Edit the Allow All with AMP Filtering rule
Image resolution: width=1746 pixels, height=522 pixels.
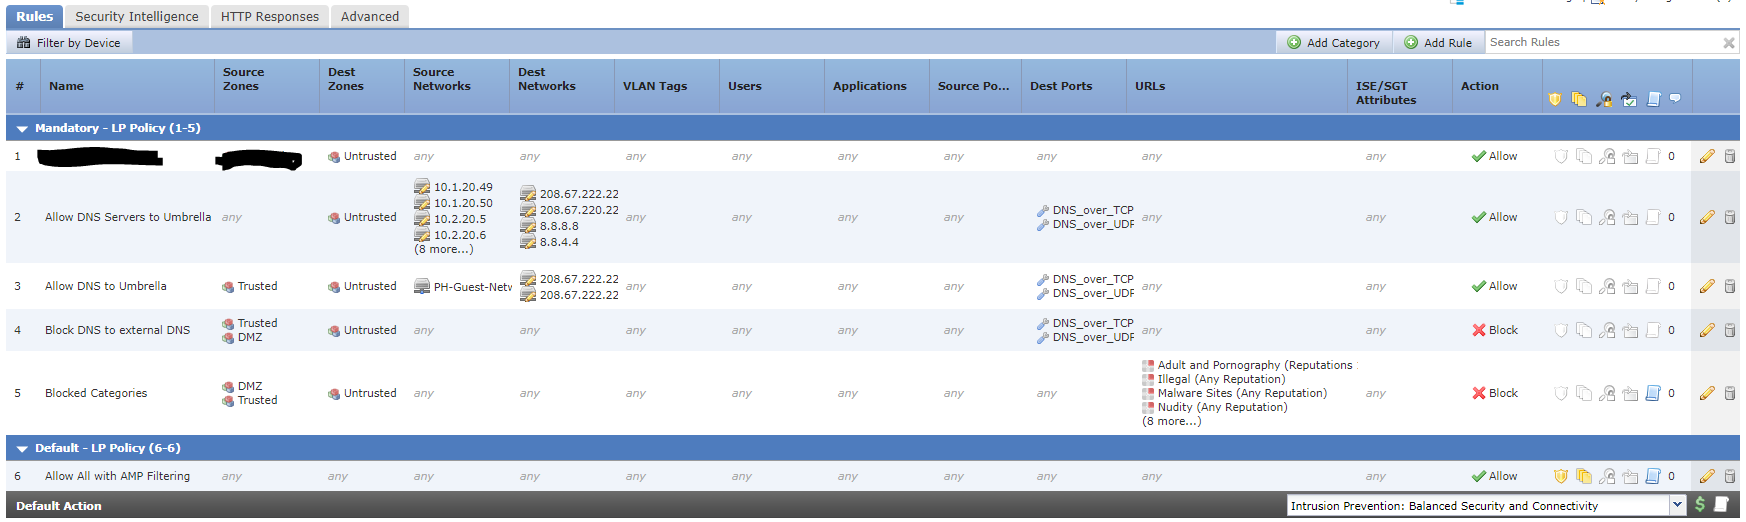point(1707,476)
